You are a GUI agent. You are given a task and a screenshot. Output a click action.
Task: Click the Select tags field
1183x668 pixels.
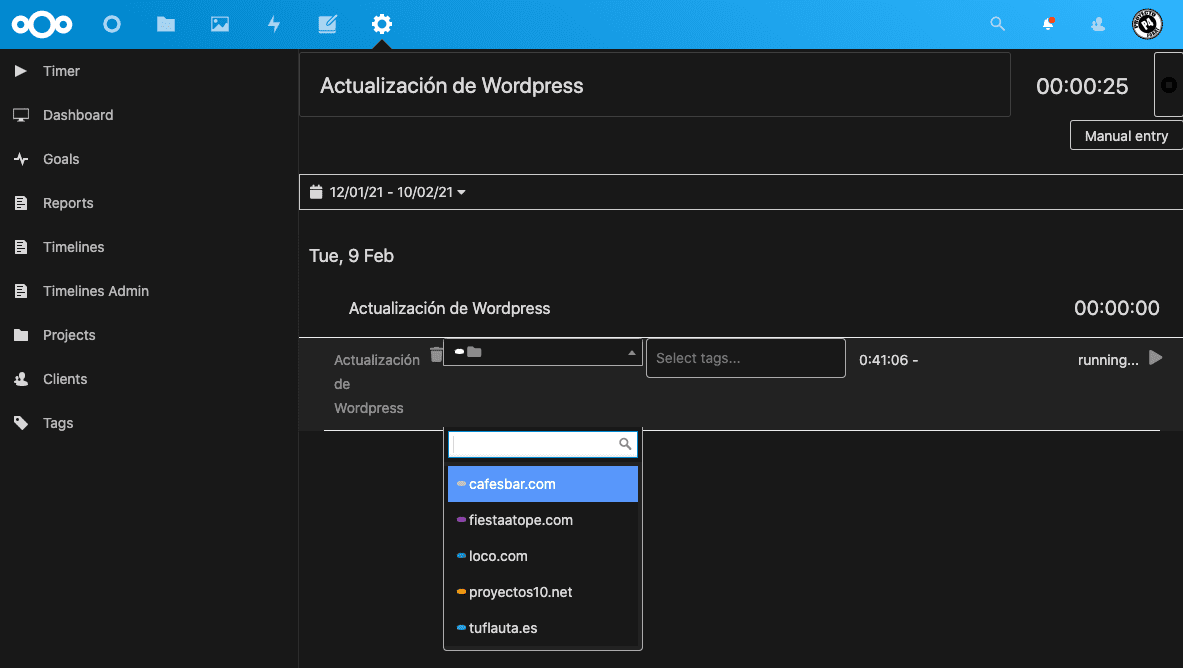pos(745,358)
